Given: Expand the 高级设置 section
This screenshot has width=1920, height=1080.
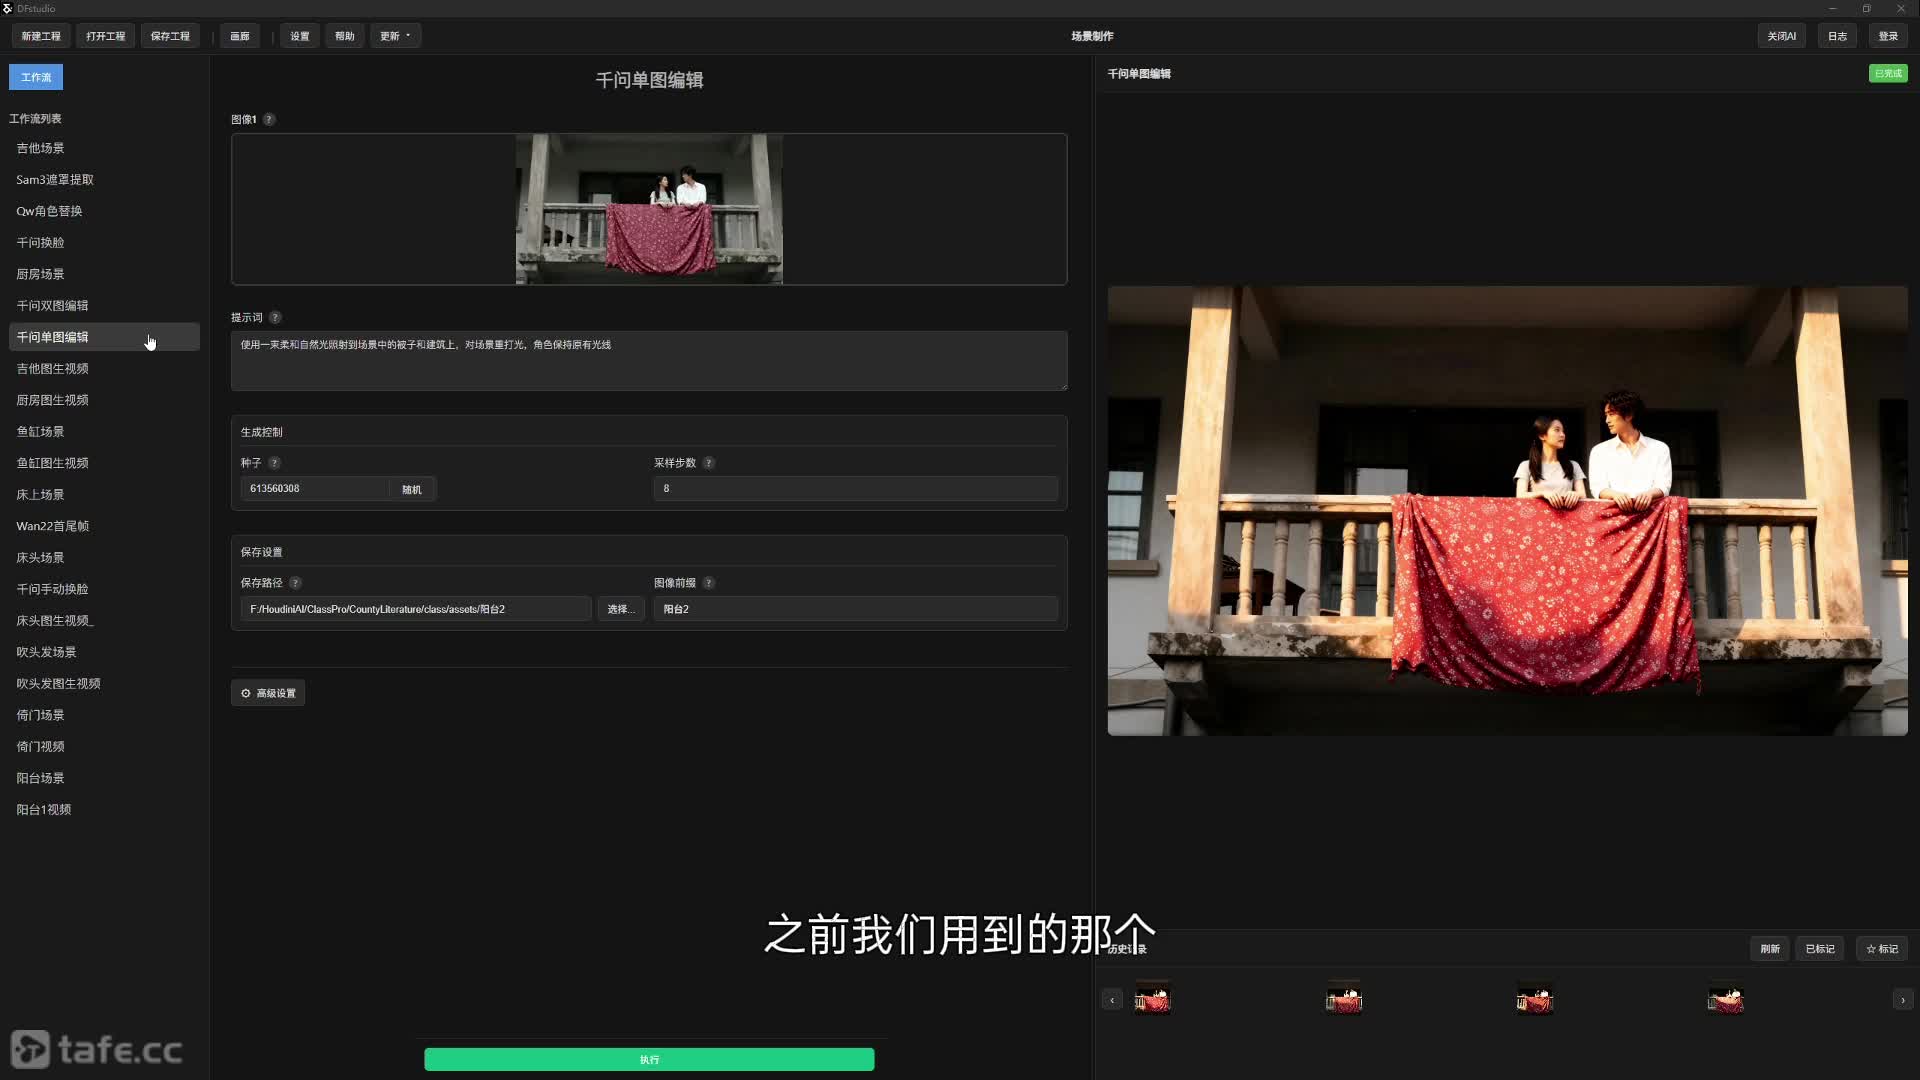Looking at the screenshot, I should 268,693.
